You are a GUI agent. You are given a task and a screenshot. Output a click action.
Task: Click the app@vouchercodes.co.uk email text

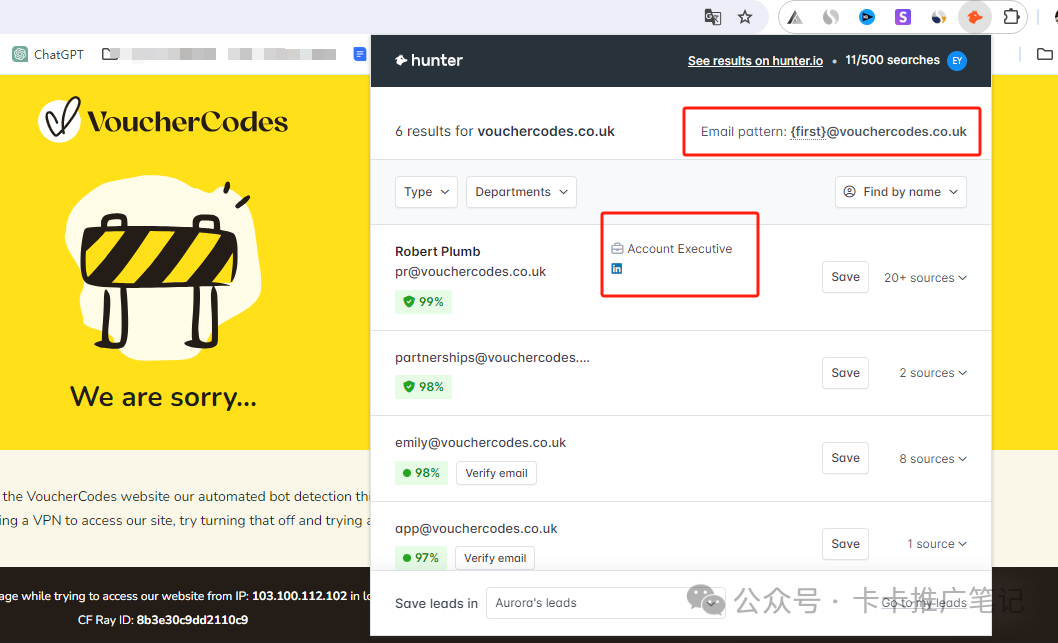click(476, 529)
